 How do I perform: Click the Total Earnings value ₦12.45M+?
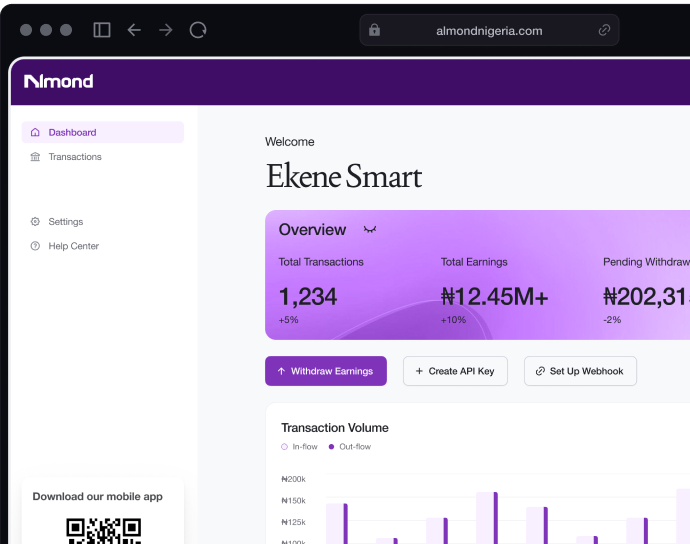click(495, 296)
